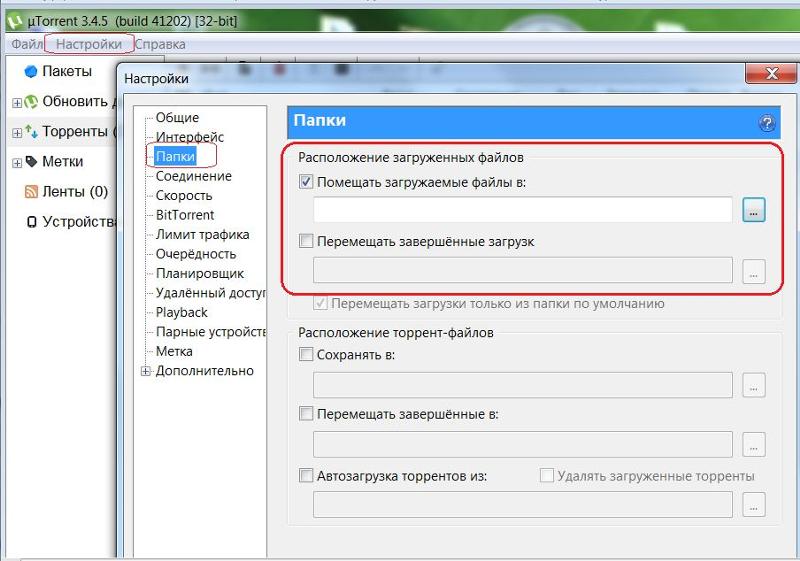This screenshot has width=800, height=561.
Task: Select Удалённый доступ in settings tree
Action: 210,293
